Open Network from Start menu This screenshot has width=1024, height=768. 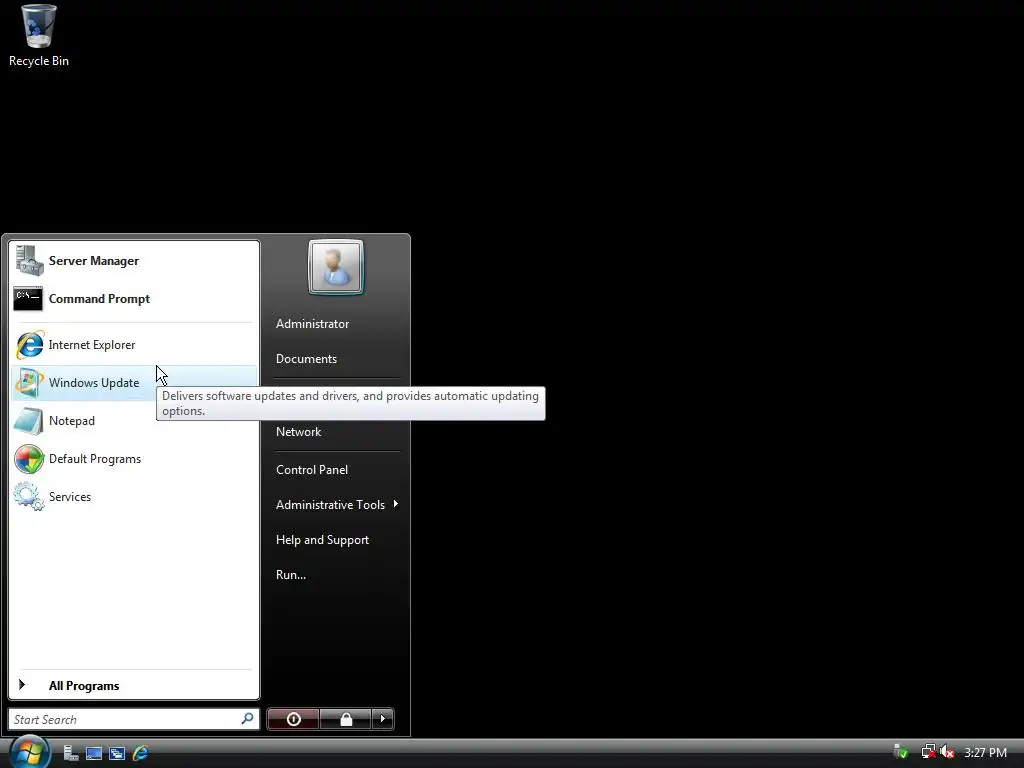[x=336, y=432]
